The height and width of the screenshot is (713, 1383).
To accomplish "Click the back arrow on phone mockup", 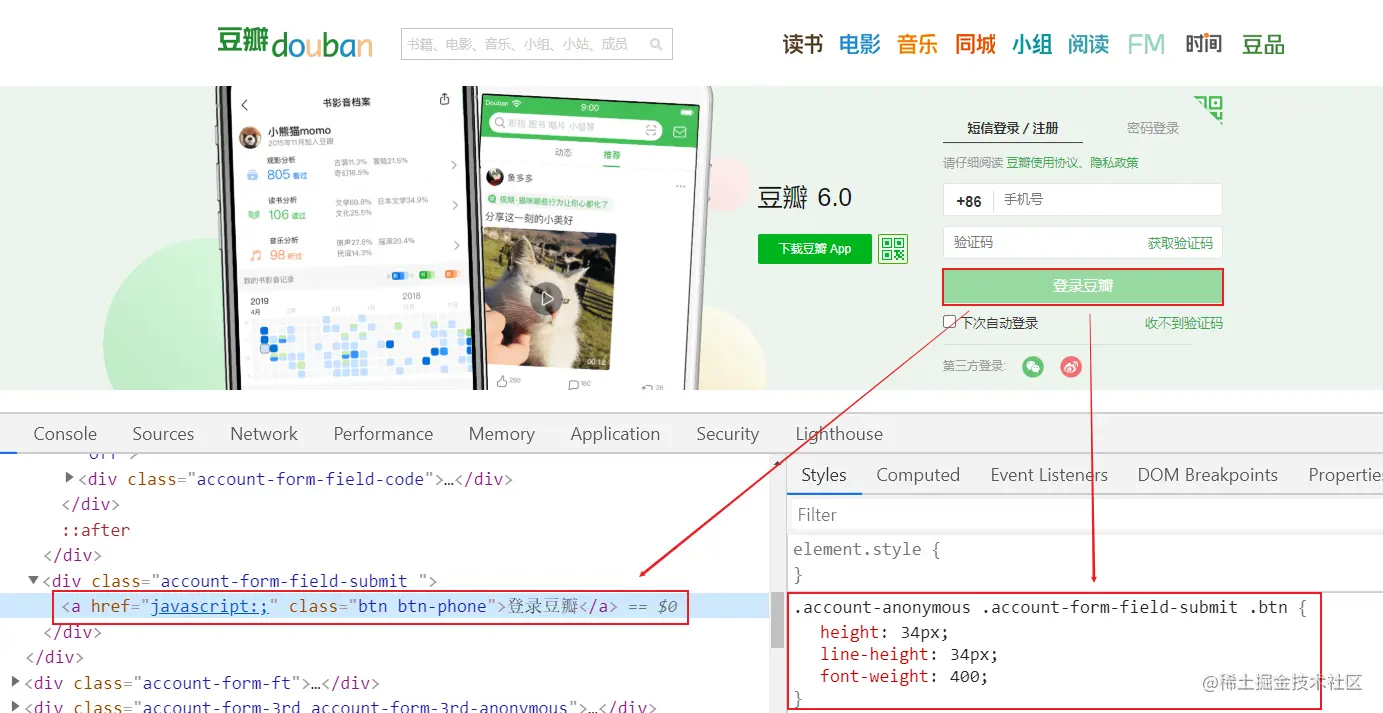I will point(245,104).
